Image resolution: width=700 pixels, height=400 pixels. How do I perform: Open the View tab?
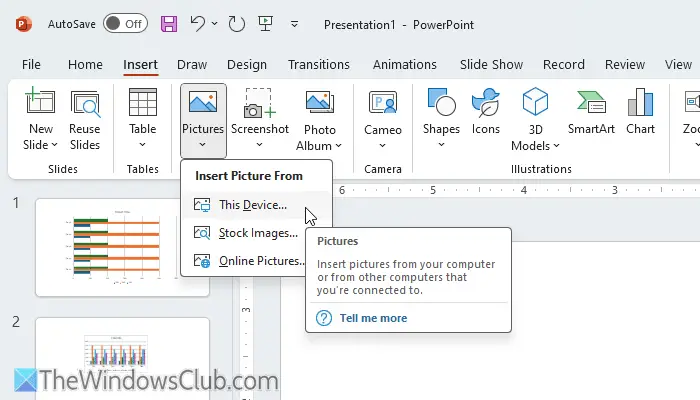(x=678, y=65)
